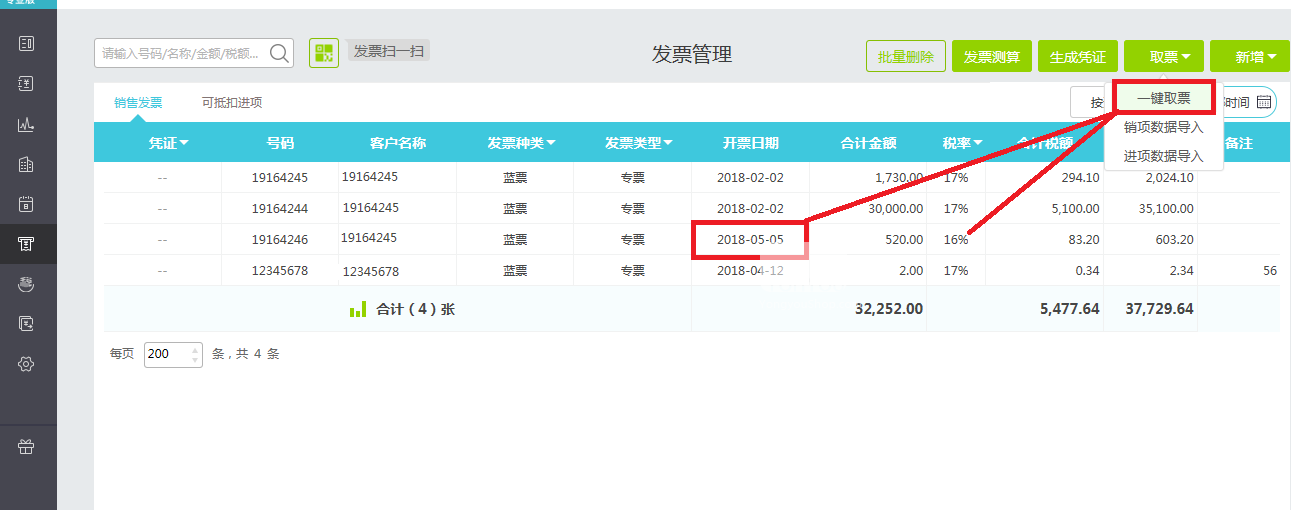
Task: Click invoice number 12345678 in the 号码 column
Action: click(280, 271)
